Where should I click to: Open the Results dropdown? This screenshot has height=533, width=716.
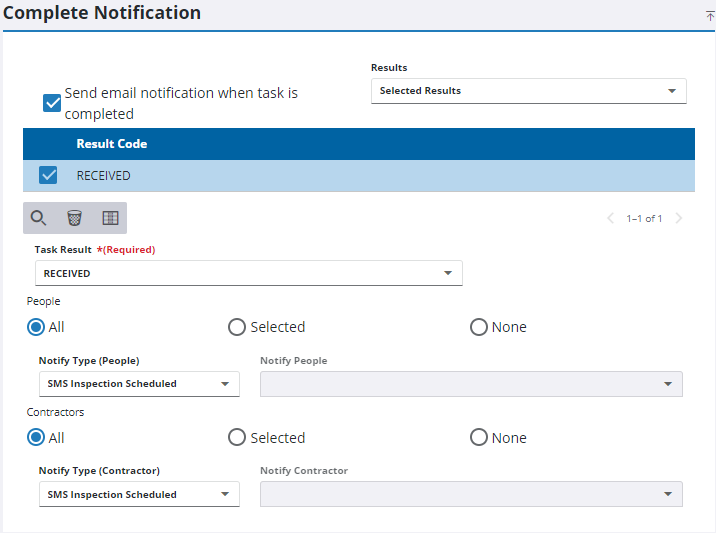[x=528, y=91]
